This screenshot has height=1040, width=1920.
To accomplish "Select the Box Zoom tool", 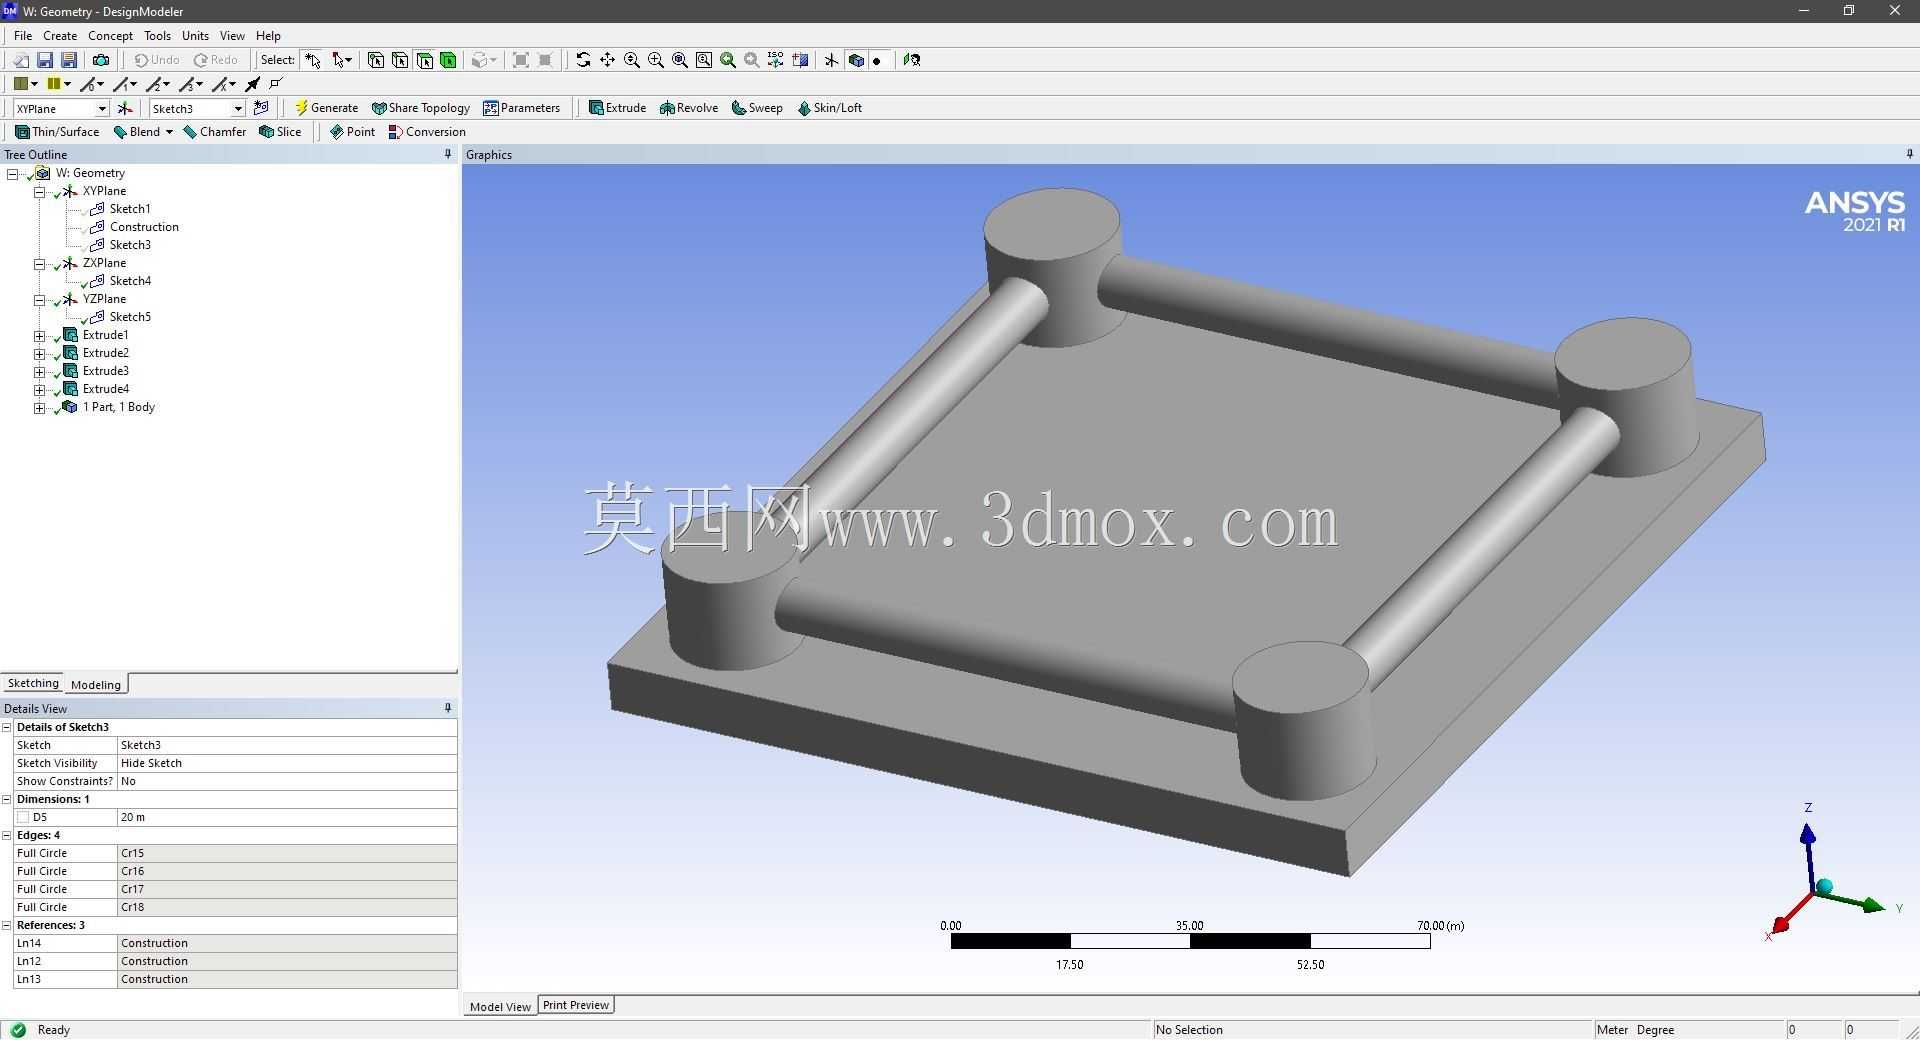I will pyautogui.click(x=656, y=60).
